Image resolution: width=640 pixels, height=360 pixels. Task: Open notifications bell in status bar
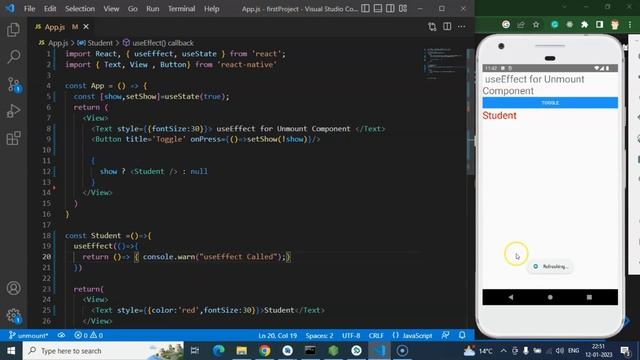pyautogui.click(x=462, y=336)
